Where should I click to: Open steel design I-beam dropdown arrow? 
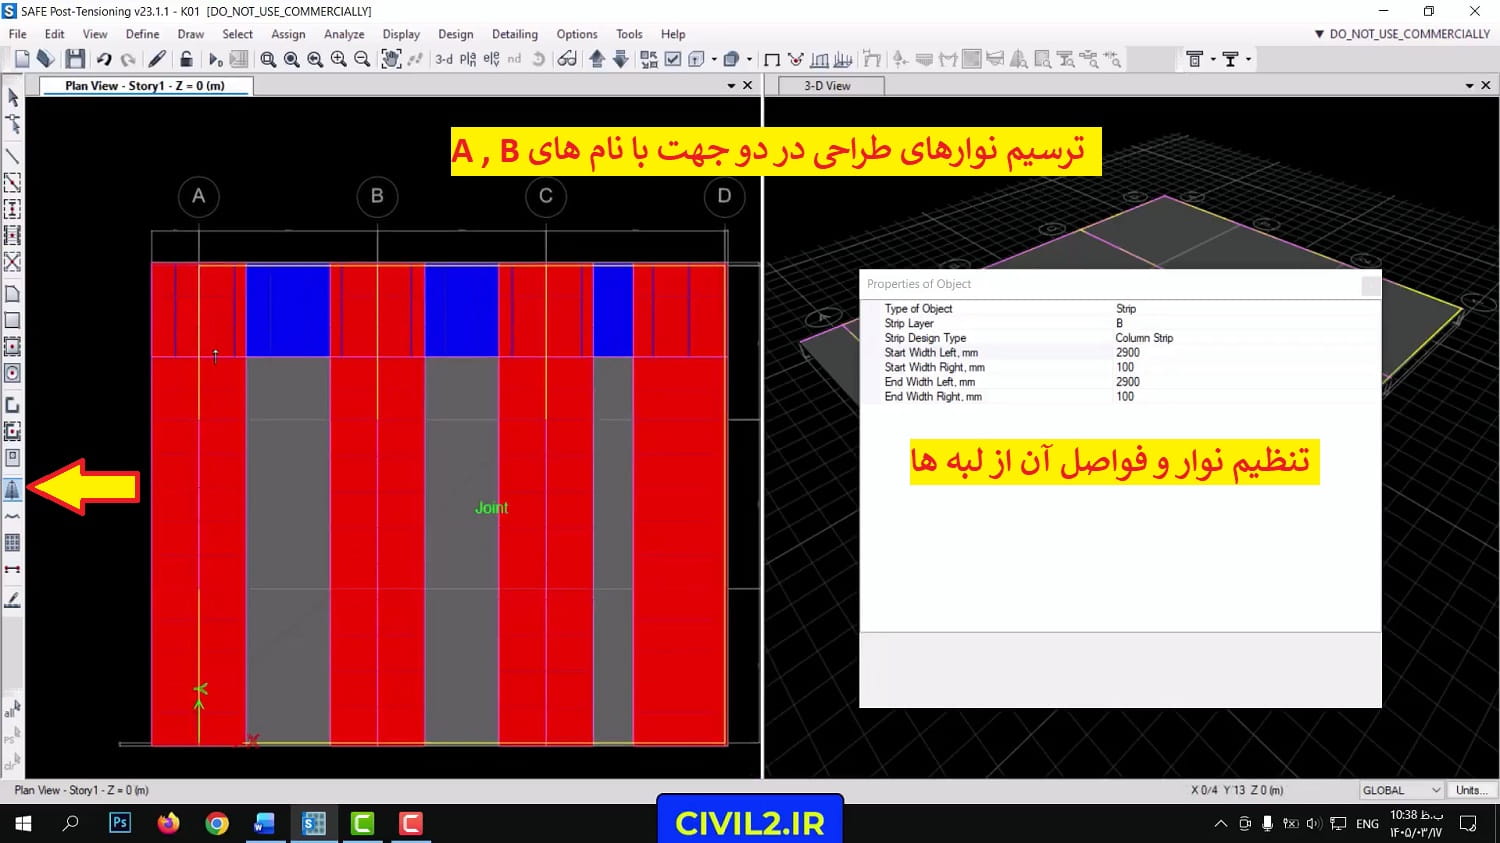1248,59
